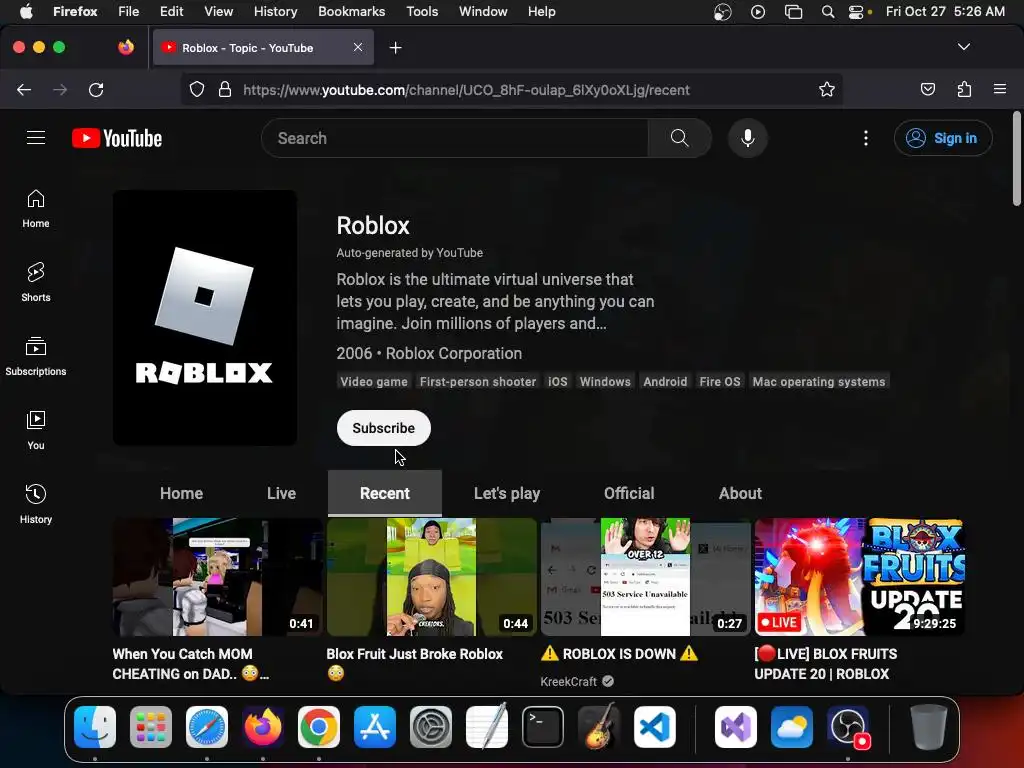The height and width of the screenshot is (768, 1024).
Task: Open Launchpad from the Dock
Action: [x=151, y=727]
